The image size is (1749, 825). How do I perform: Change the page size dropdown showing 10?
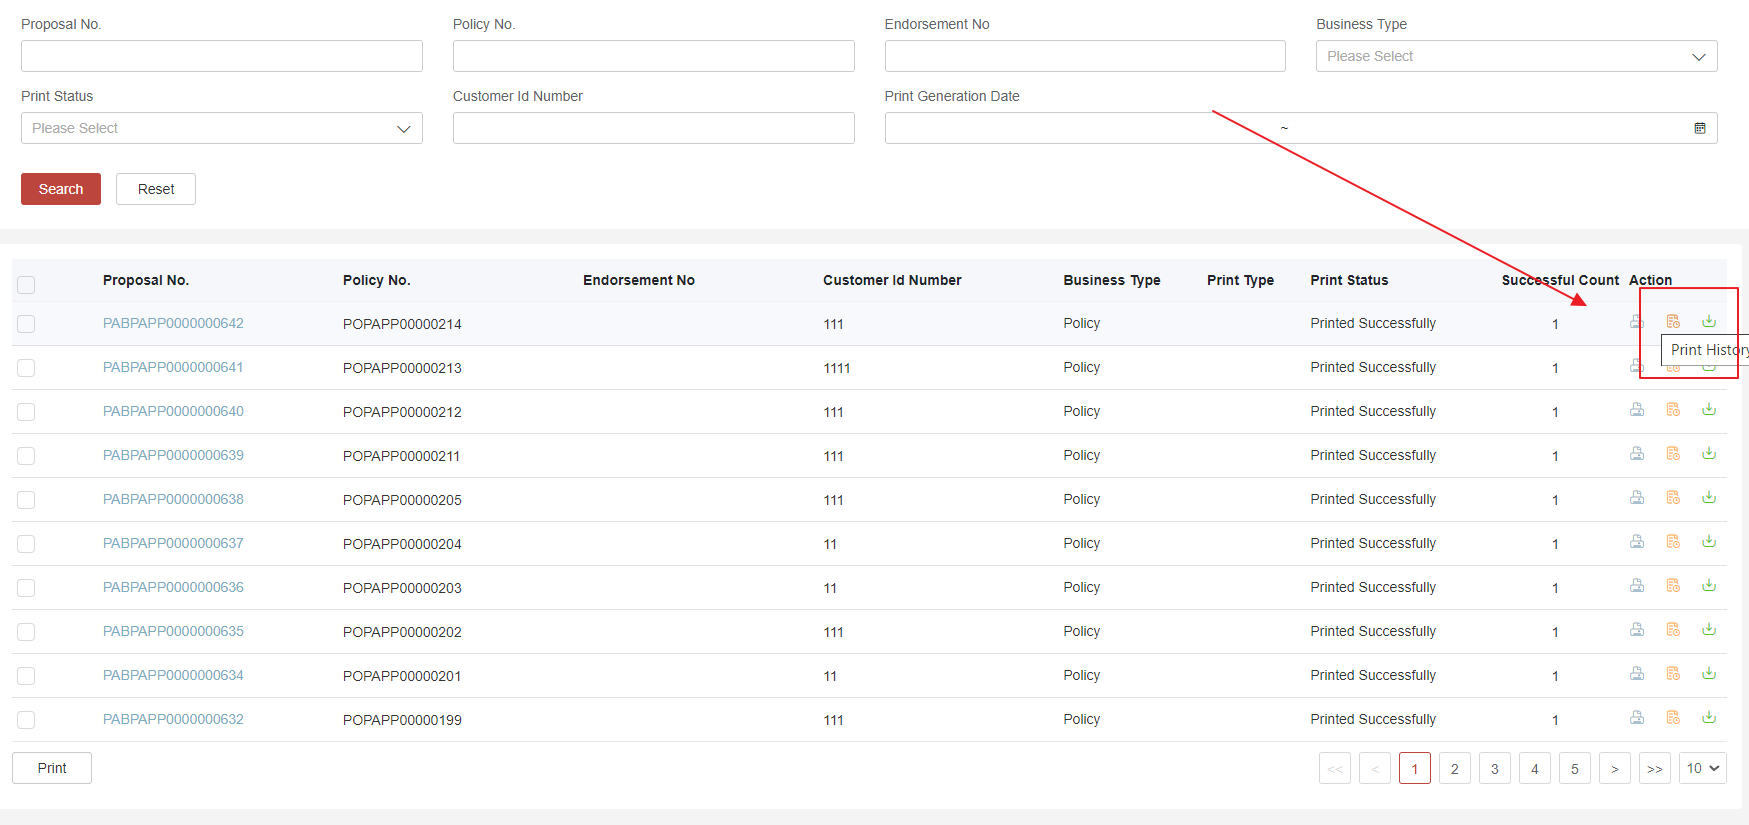[x=1702, y=768]
